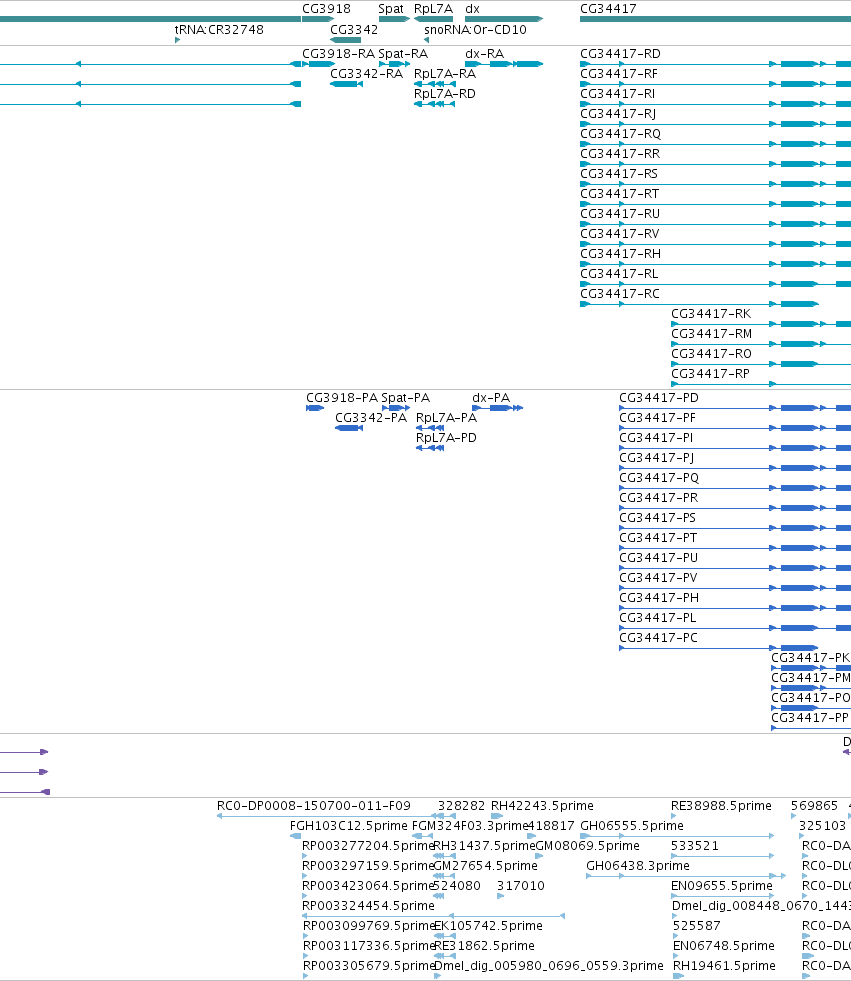Click the dx gene label
This screenshot has width=851, height=981.
[472, 9]
